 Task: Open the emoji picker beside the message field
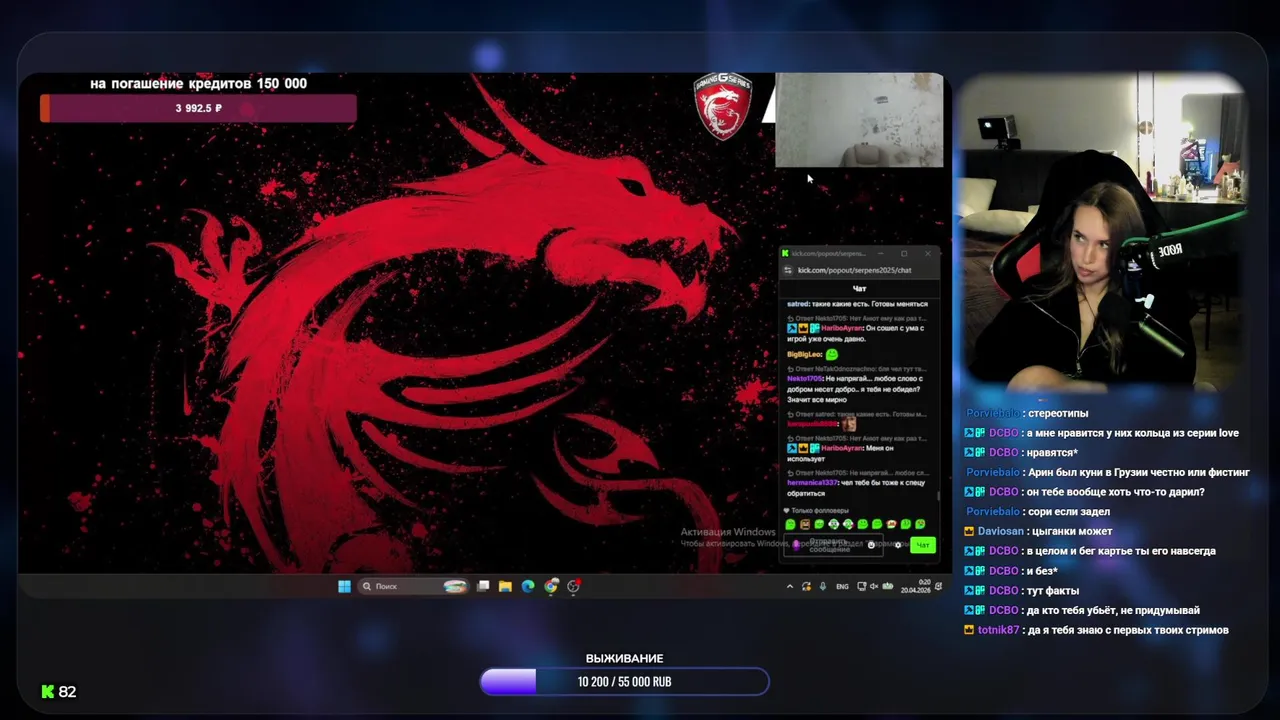[871, 545]
